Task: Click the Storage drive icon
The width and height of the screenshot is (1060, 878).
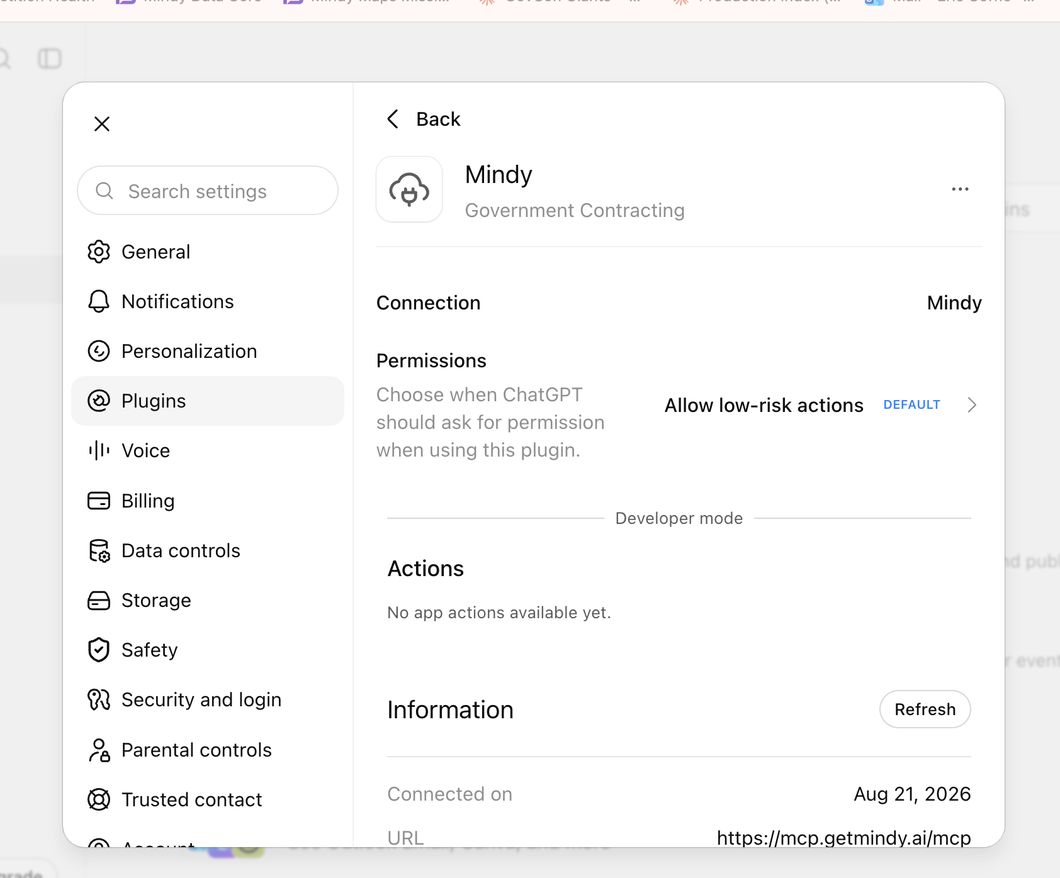Action: (99, 600)
